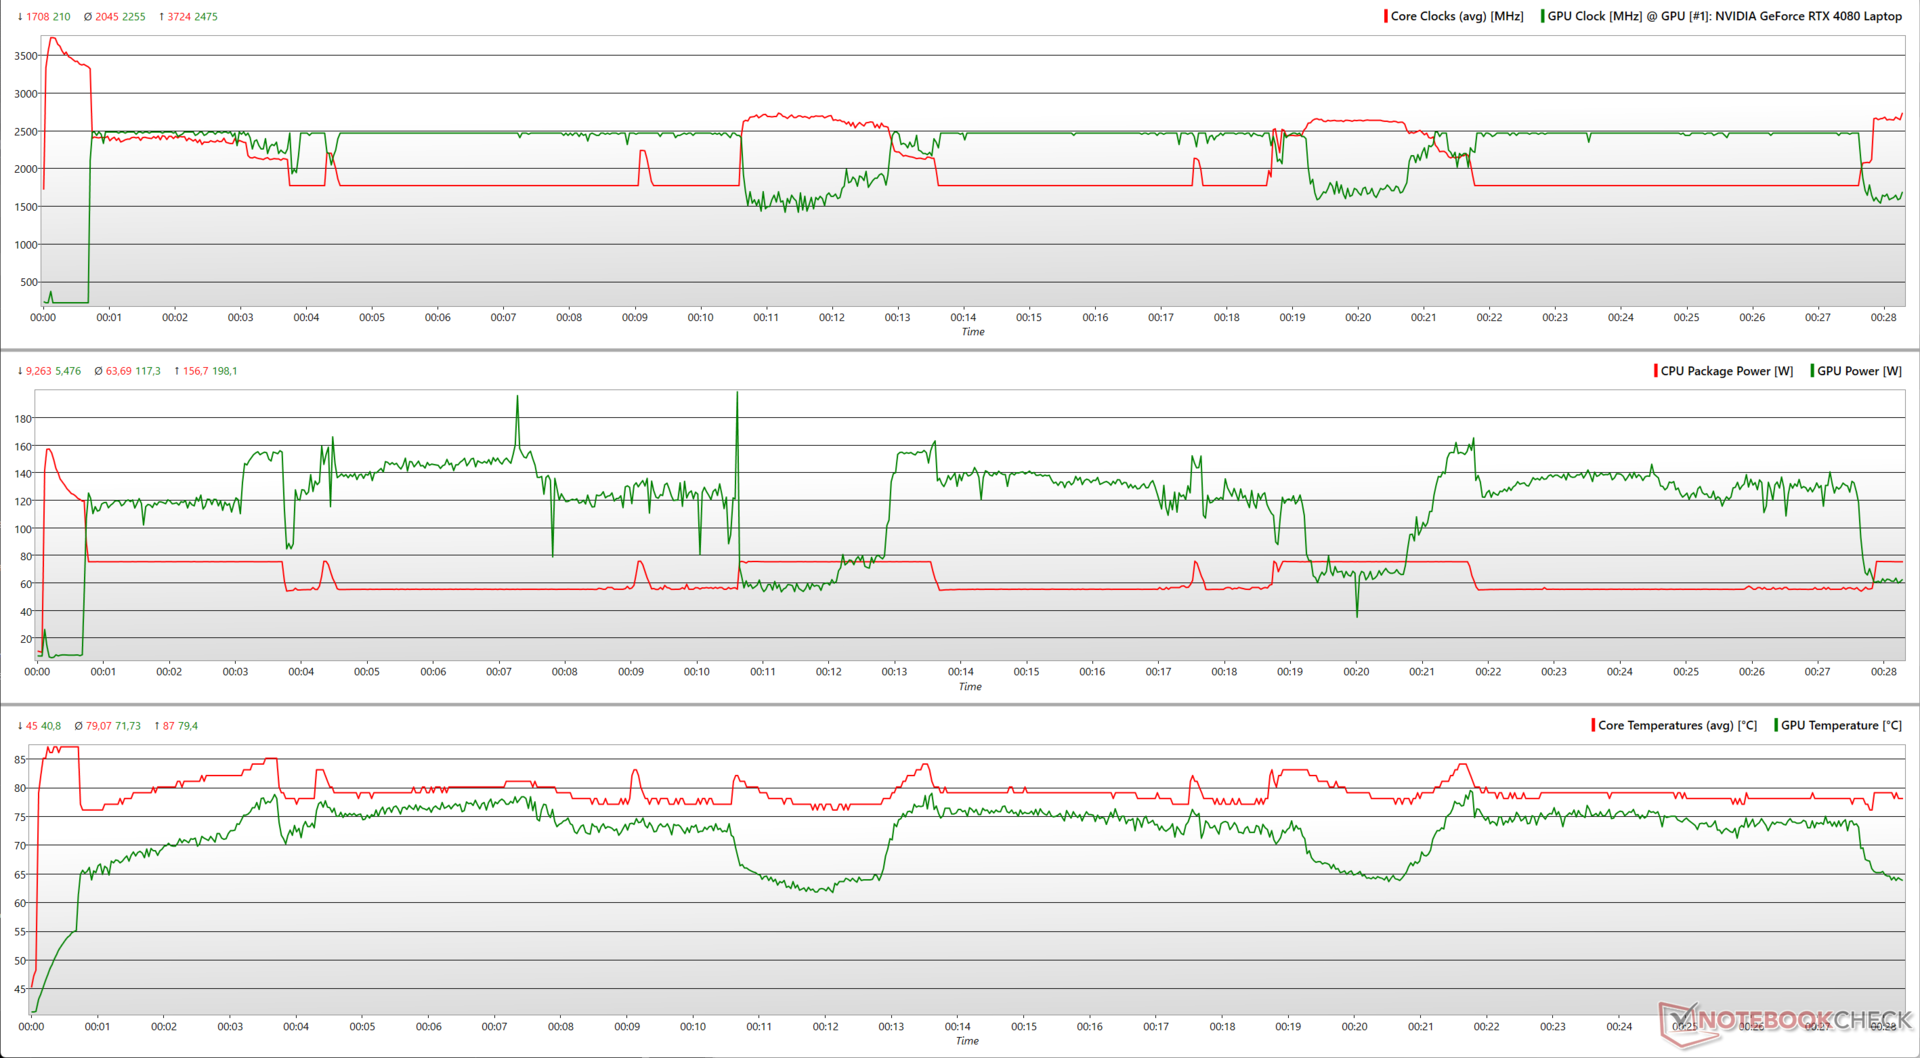Click the up-arrow maximum icon in temperature chart
The height and width of the screenshot is (1058, 1920).
coord(157,726)
